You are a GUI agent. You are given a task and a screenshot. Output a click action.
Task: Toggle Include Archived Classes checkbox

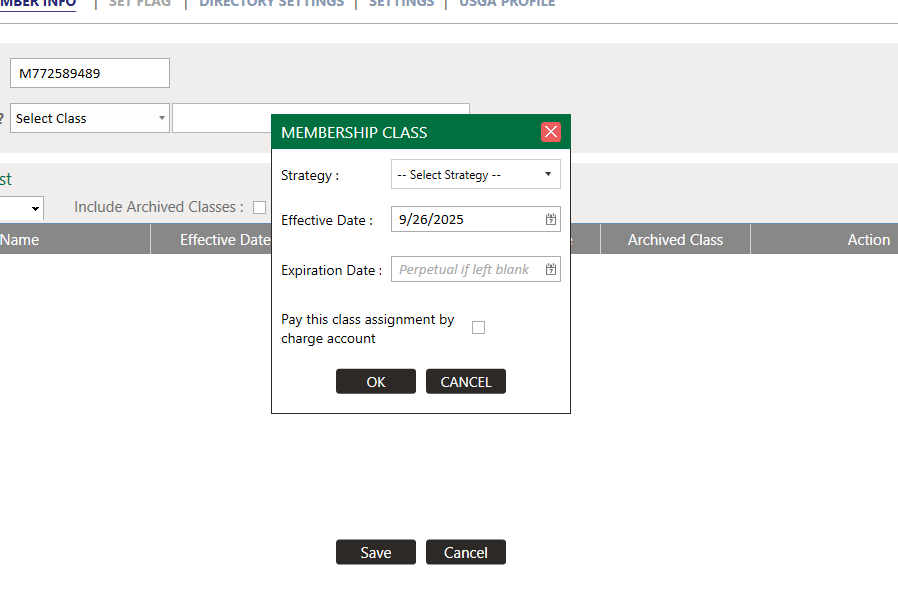point(260,208)
